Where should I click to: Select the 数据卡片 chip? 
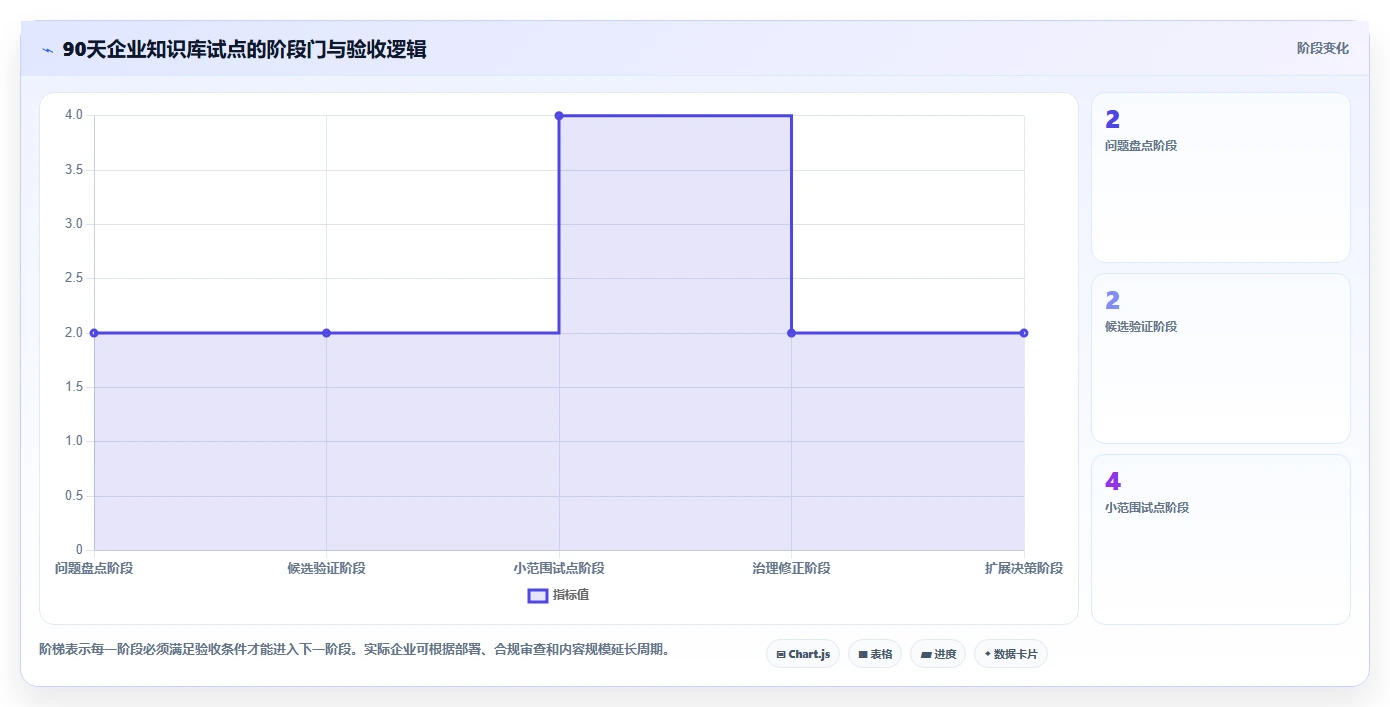[1011, 654]
